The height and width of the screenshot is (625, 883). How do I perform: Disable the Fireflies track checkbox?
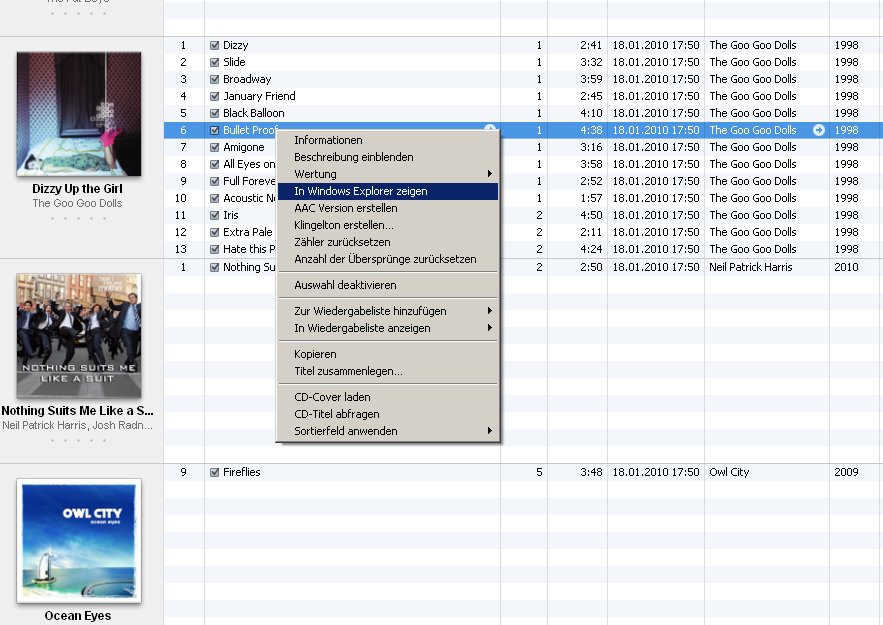tap(215, 472)
